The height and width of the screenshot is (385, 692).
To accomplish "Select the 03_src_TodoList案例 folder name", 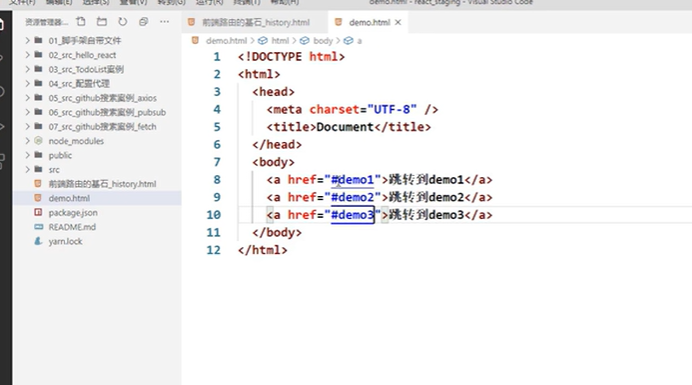I will tap(86, 69).
